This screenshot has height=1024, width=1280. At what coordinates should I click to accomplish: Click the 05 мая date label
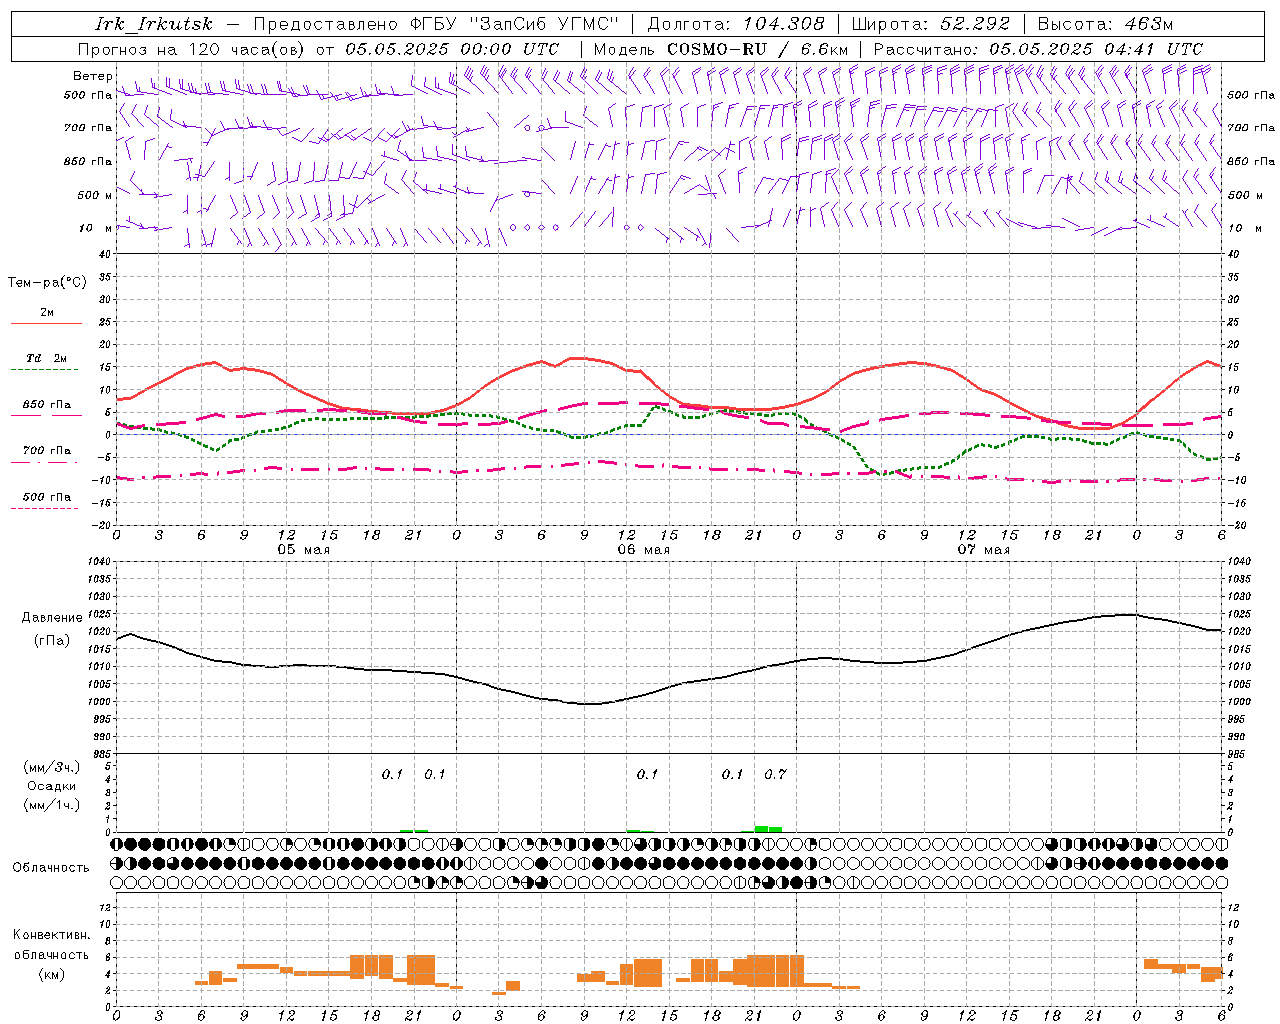point(303,549)
